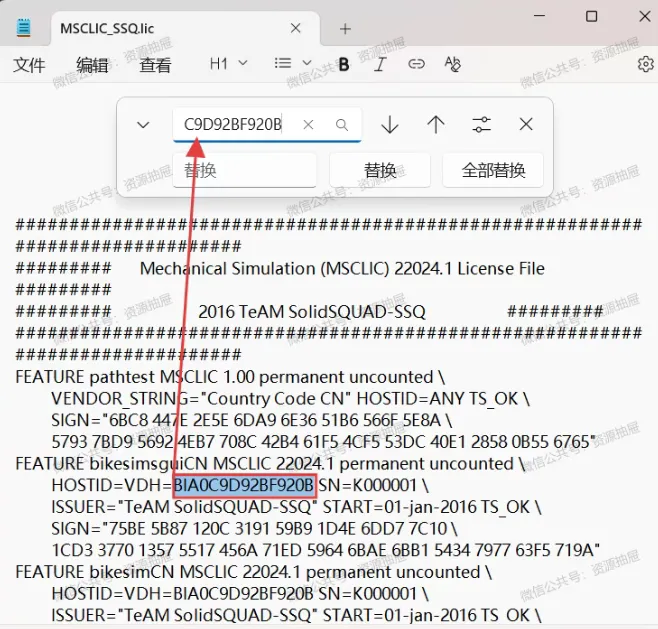Maximize the Notepad window

pos(592,16)
